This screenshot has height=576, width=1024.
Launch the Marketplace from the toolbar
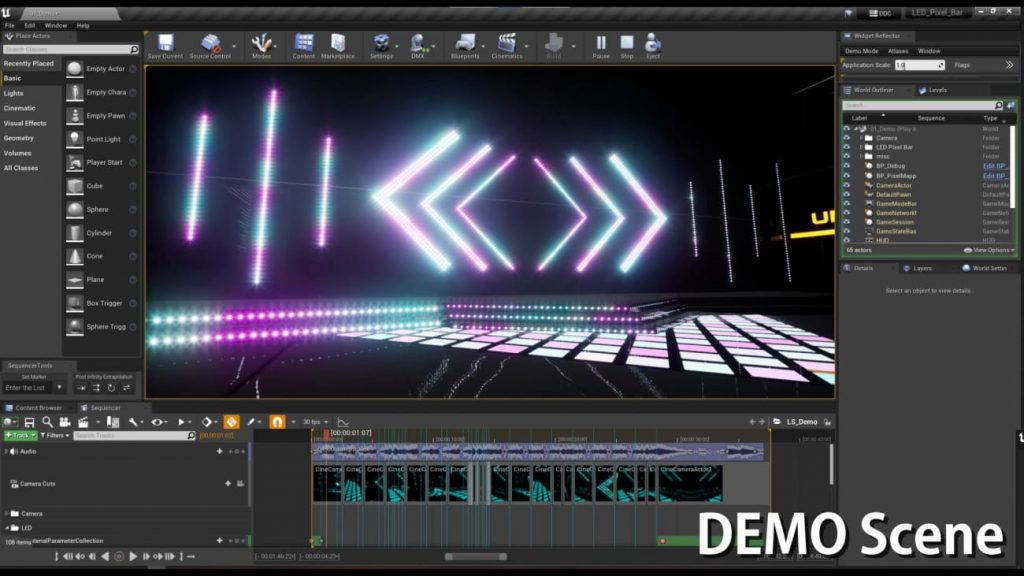point(338,44)
